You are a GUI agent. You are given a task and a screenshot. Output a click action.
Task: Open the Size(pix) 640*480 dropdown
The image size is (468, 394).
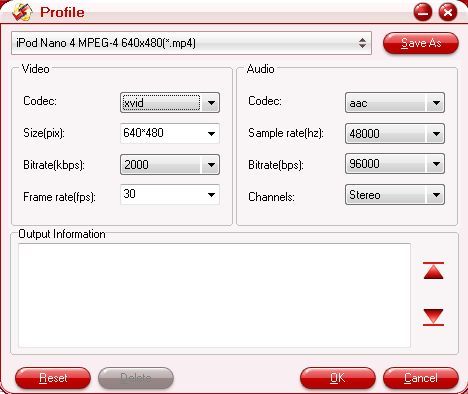(170, 133)
